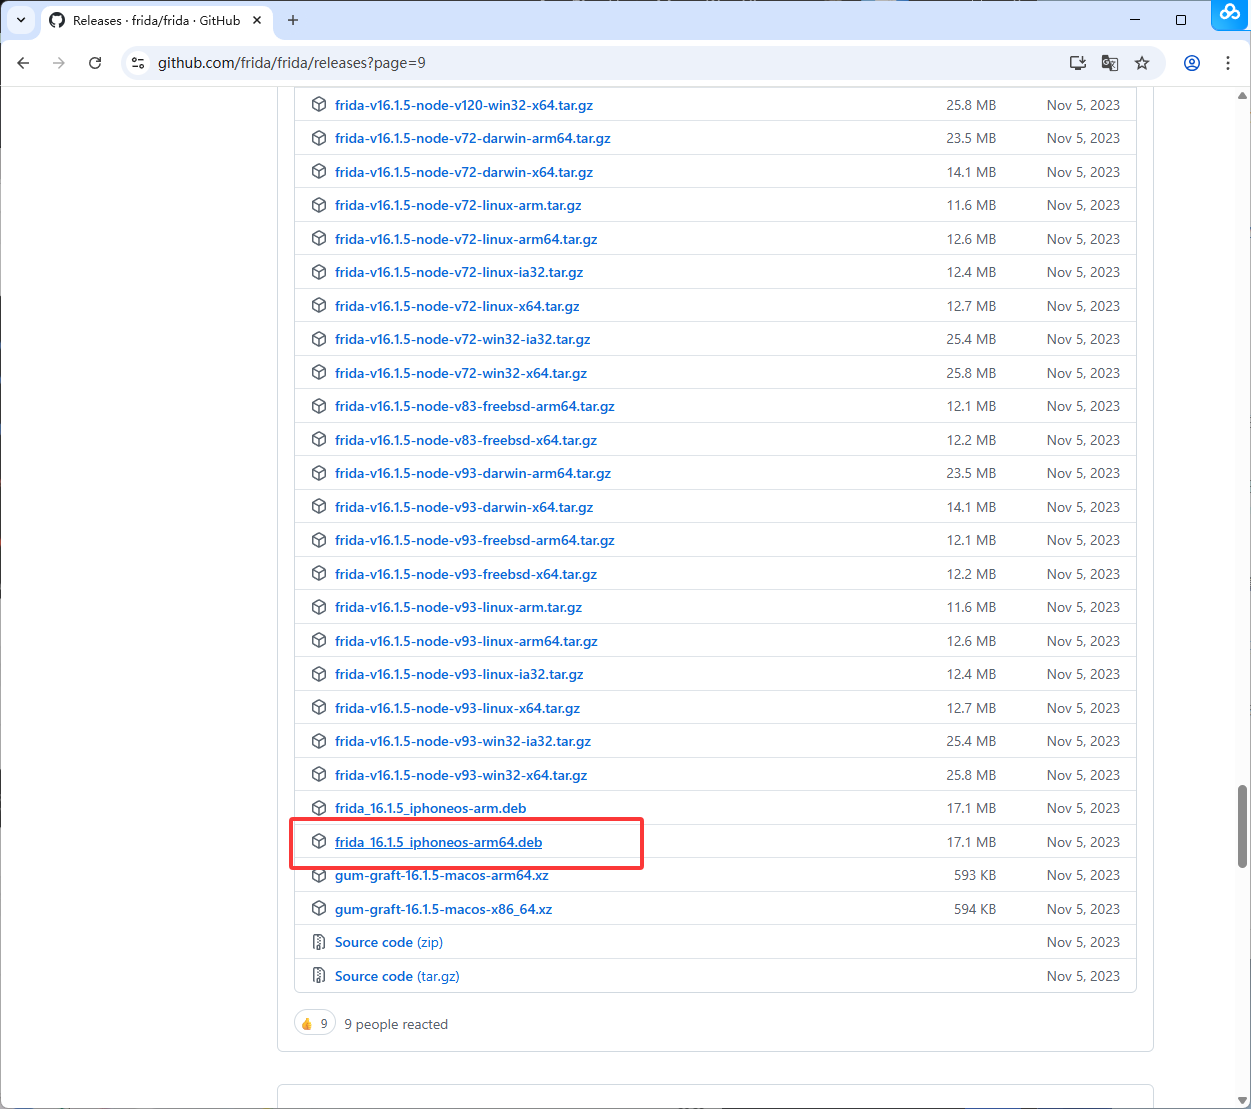Bookmark this page with star icon
Image resolution: width=1251 pixels, height=1109 pixels.
pos(1142,63)
